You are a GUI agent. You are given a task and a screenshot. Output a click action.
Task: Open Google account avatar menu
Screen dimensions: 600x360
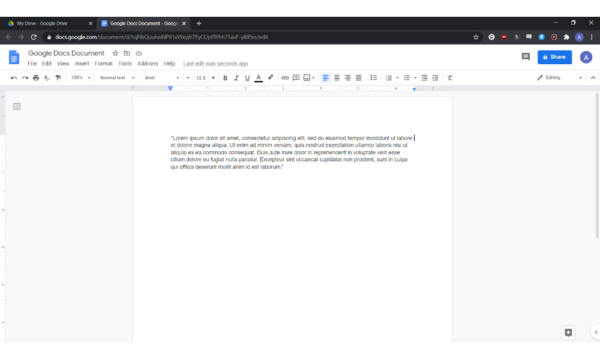(586, 57)
